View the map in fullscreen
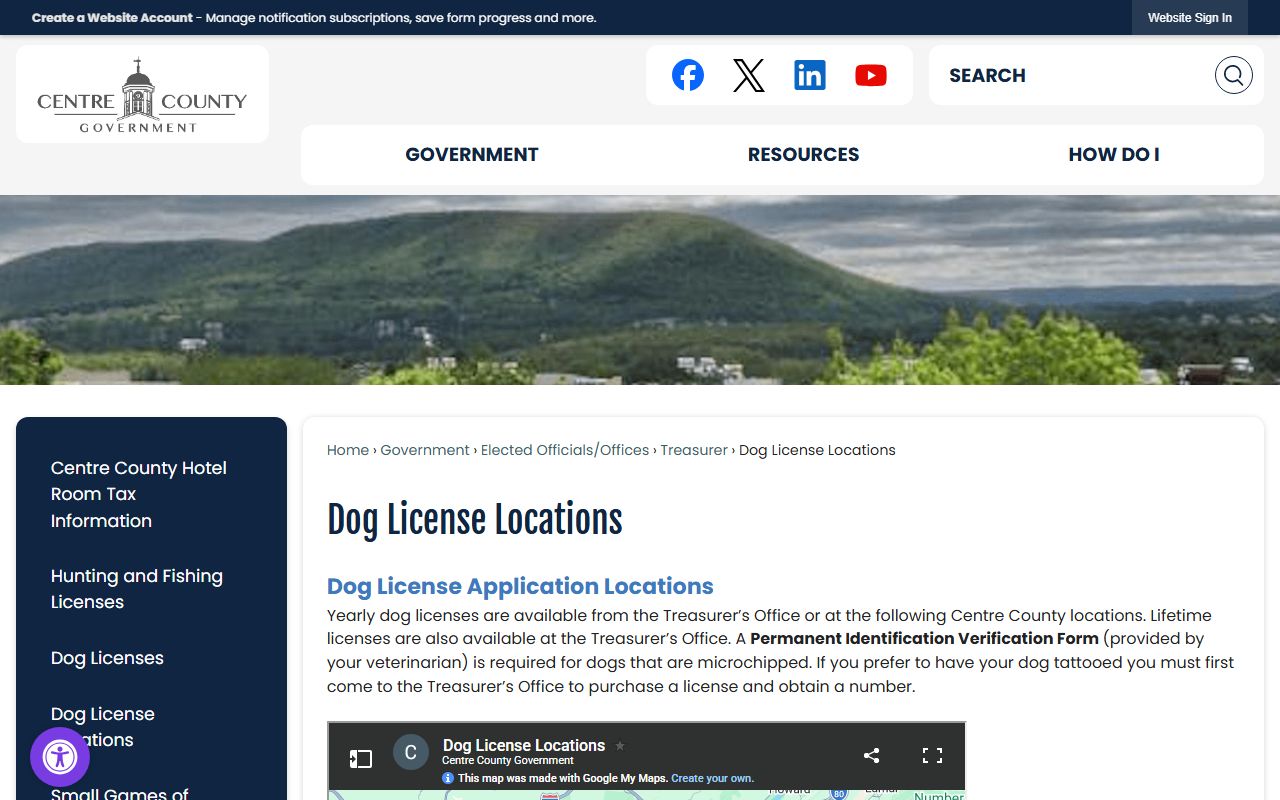The image size is (1280, 800). pos(932,756)
